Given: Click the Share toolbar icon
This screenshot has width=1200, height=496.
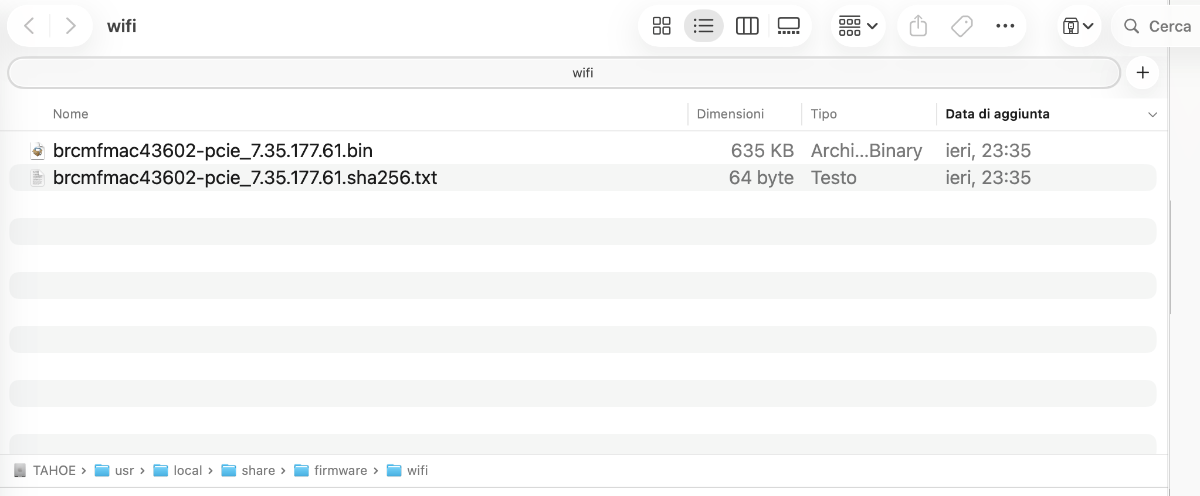Looking at the screenshot, I should [x=919, y=27].
